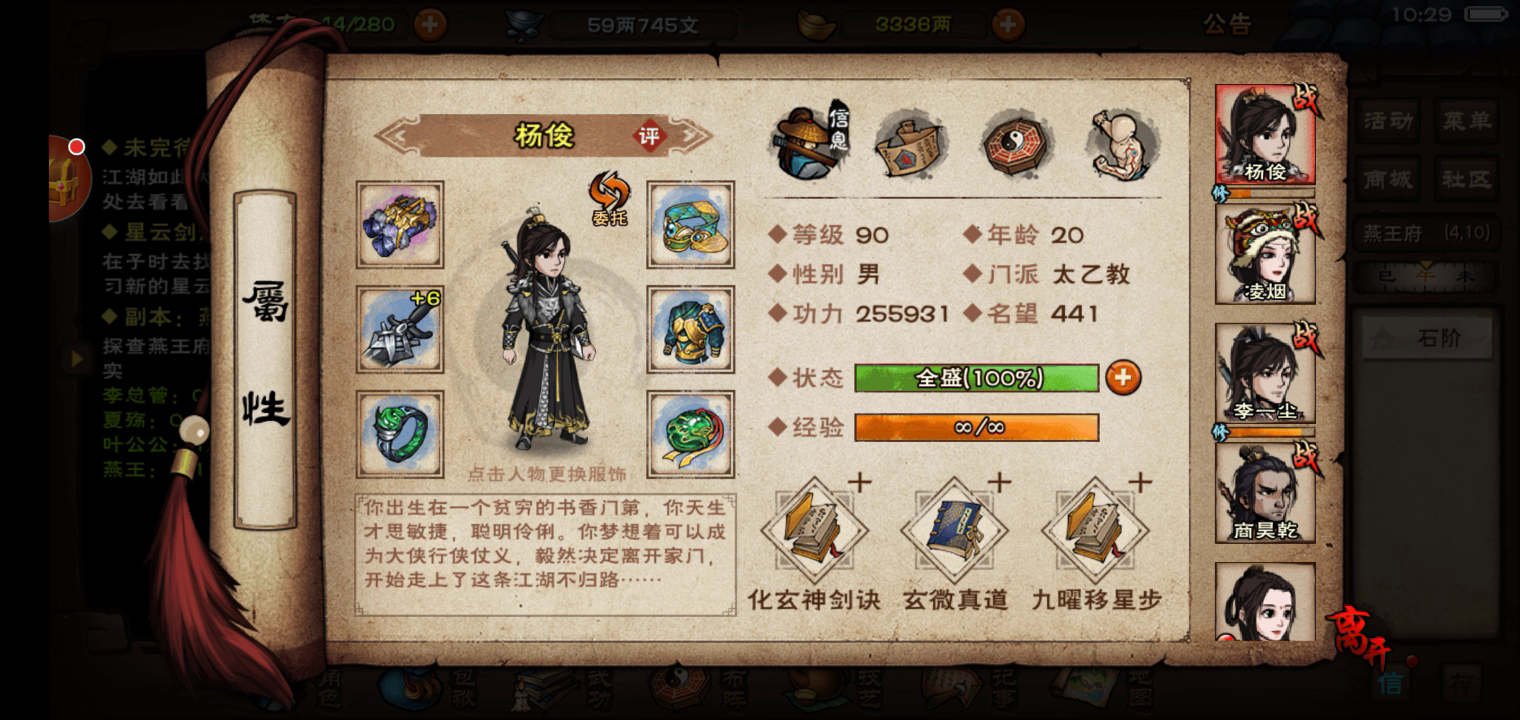Tap the 委托 entrust swap icon

click(609, 198)
